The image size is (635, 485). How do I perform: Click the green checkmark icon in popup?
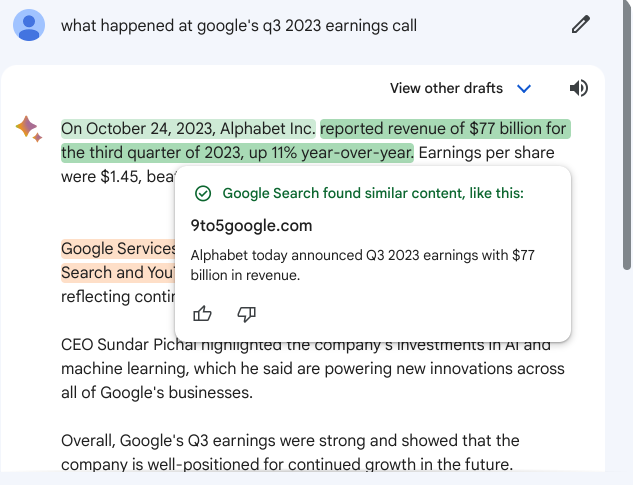[x=203, y=193]
